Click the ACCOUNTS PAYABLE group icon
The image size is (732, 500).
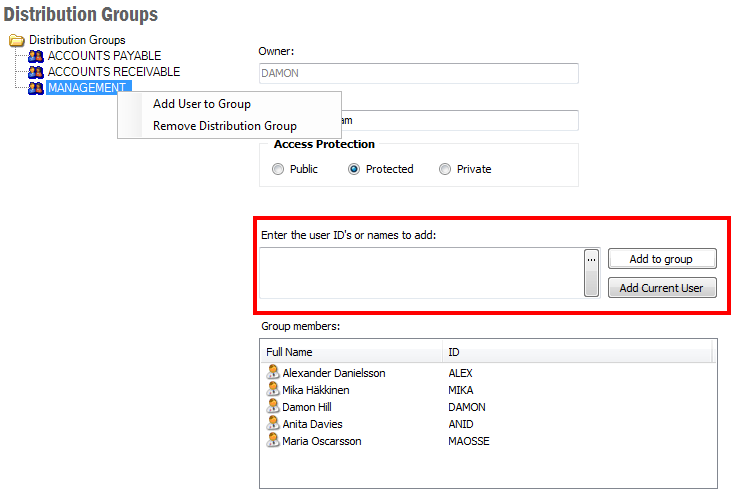click(37, 56)
